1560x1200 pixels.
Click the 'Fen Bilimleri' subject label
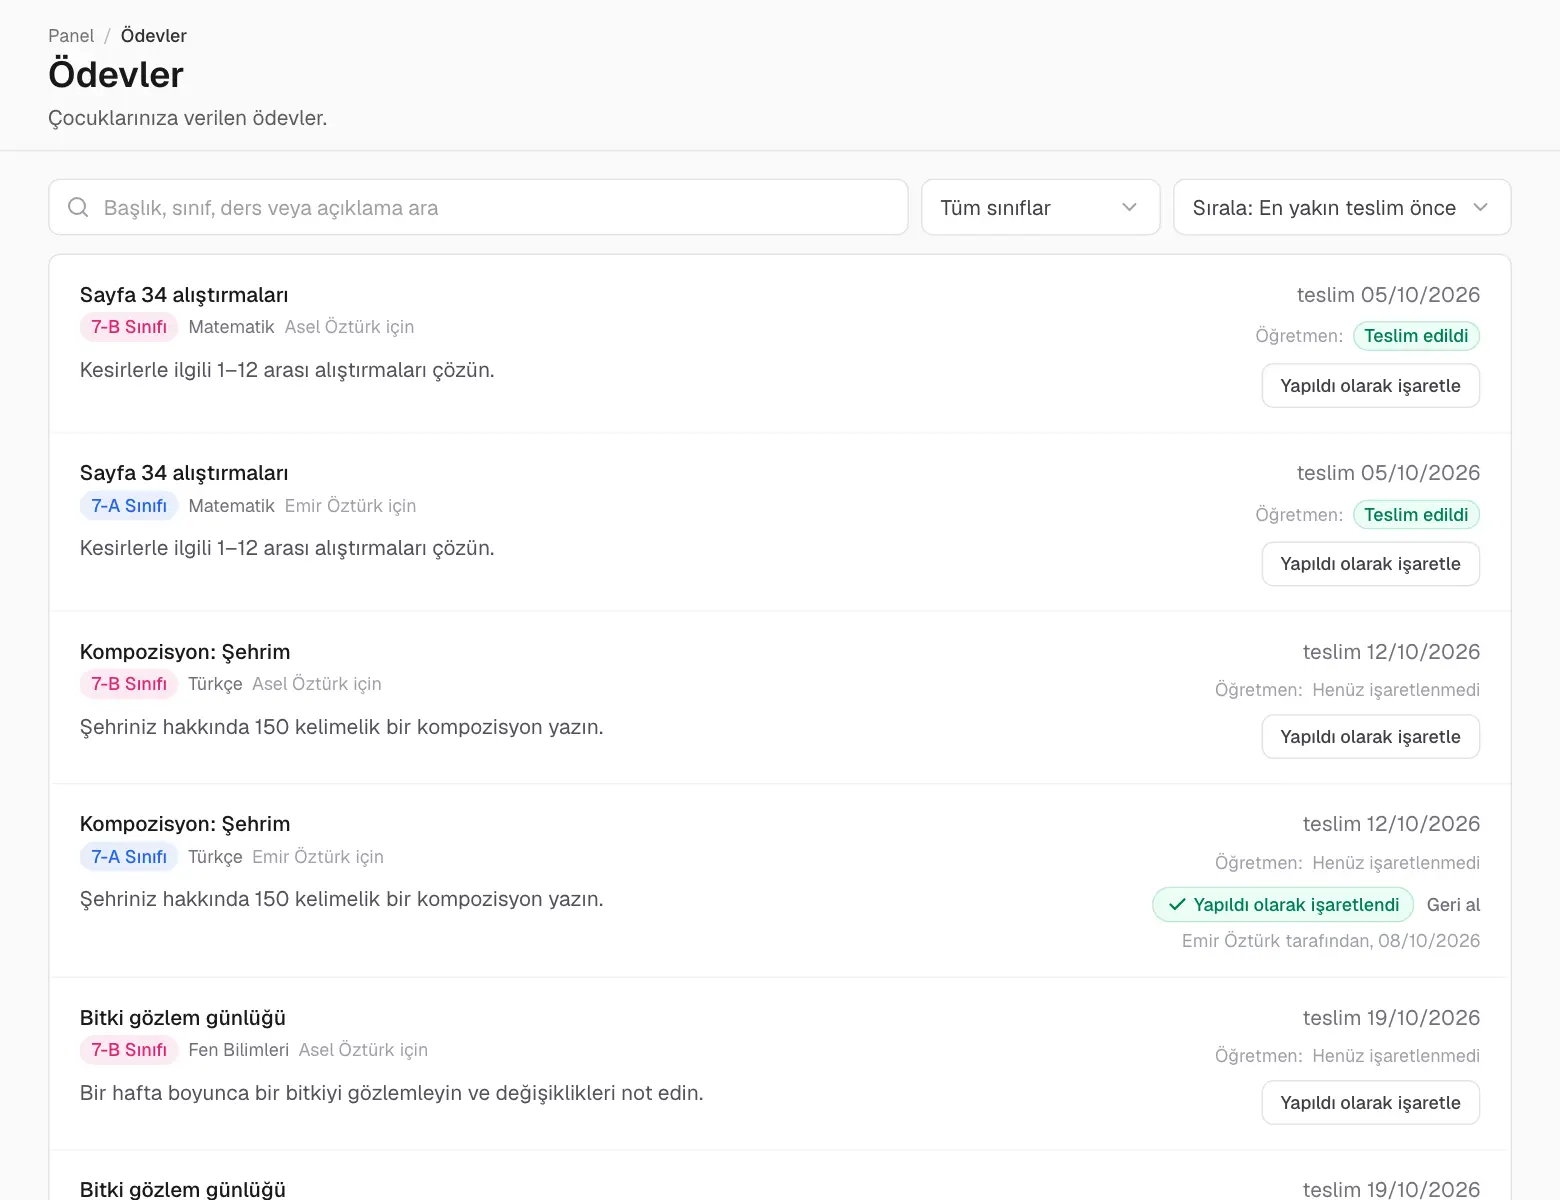tap(238, 1050)
